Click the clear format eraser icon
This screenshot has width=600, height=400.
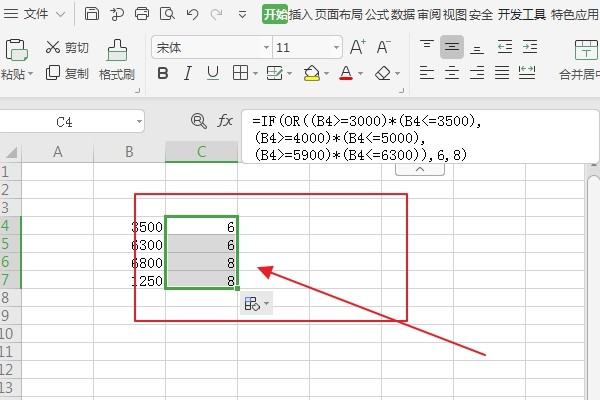[x=383, y=73]
